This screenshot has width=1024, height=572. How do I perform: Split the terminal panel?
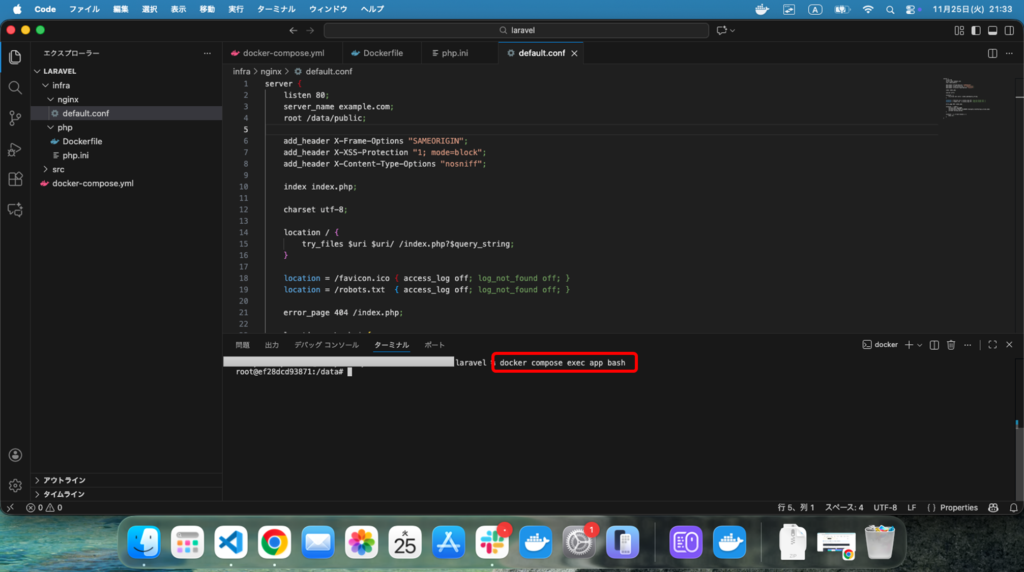coord(934,344)
